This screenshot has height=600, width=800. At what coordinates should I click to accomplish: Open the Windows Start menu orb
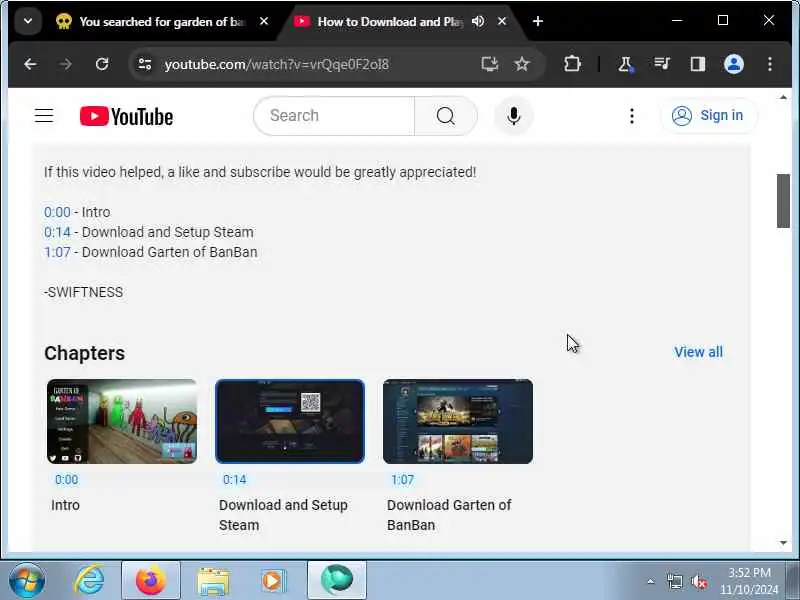pyautogui.click(x=27, y=580)
